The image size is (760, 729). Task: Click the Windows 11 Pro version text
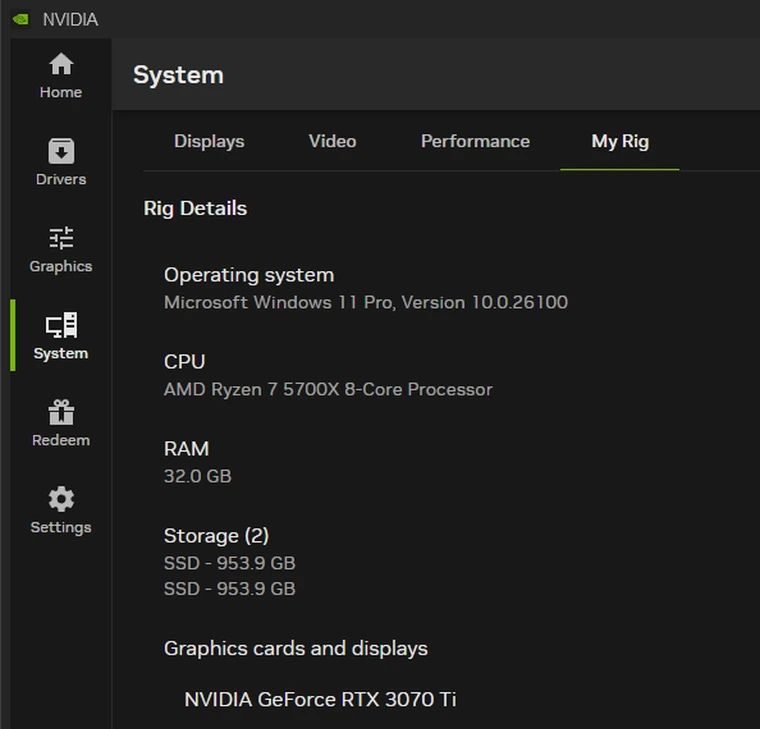pyautogui.click(x=366, y=302)
